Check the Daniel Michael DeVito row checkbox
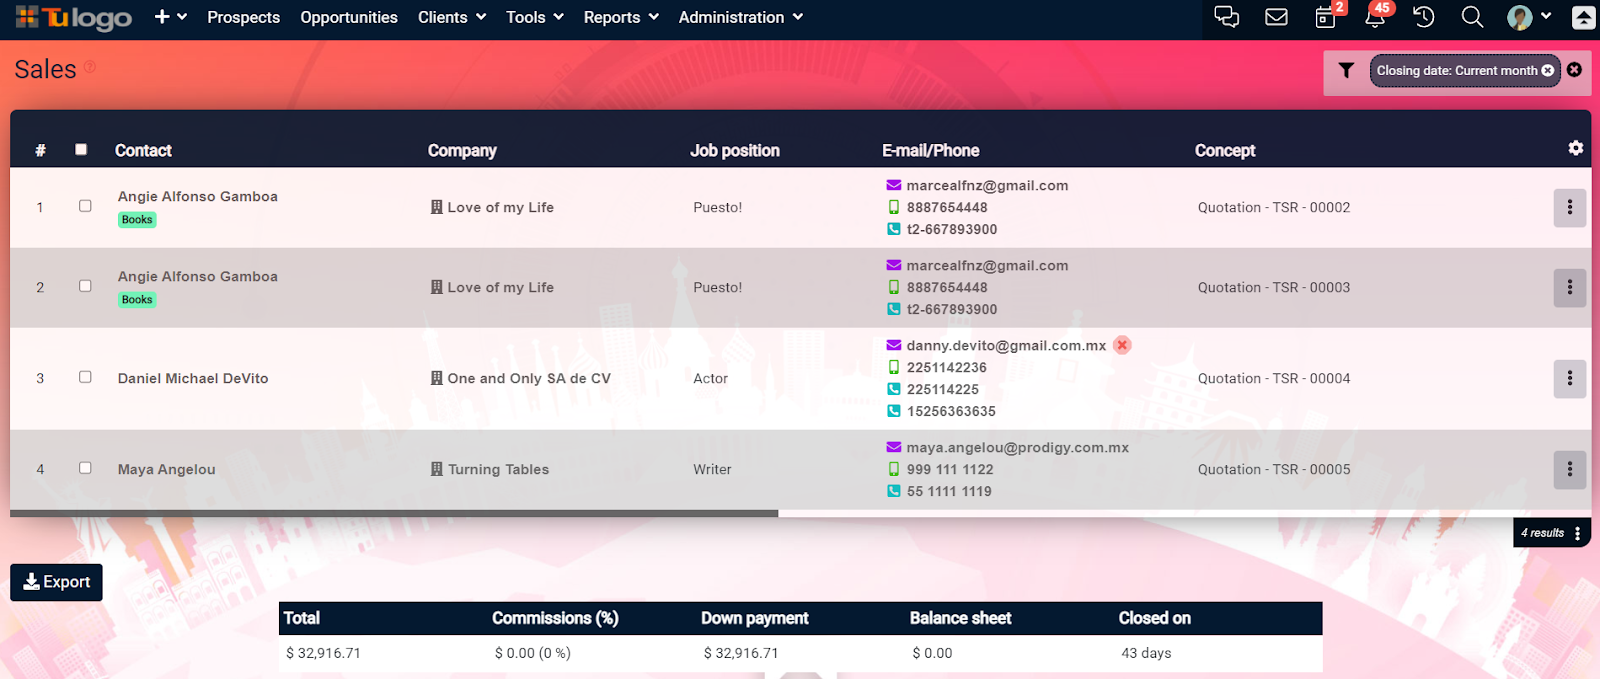 pyautogui.click(x=85, y=377)
